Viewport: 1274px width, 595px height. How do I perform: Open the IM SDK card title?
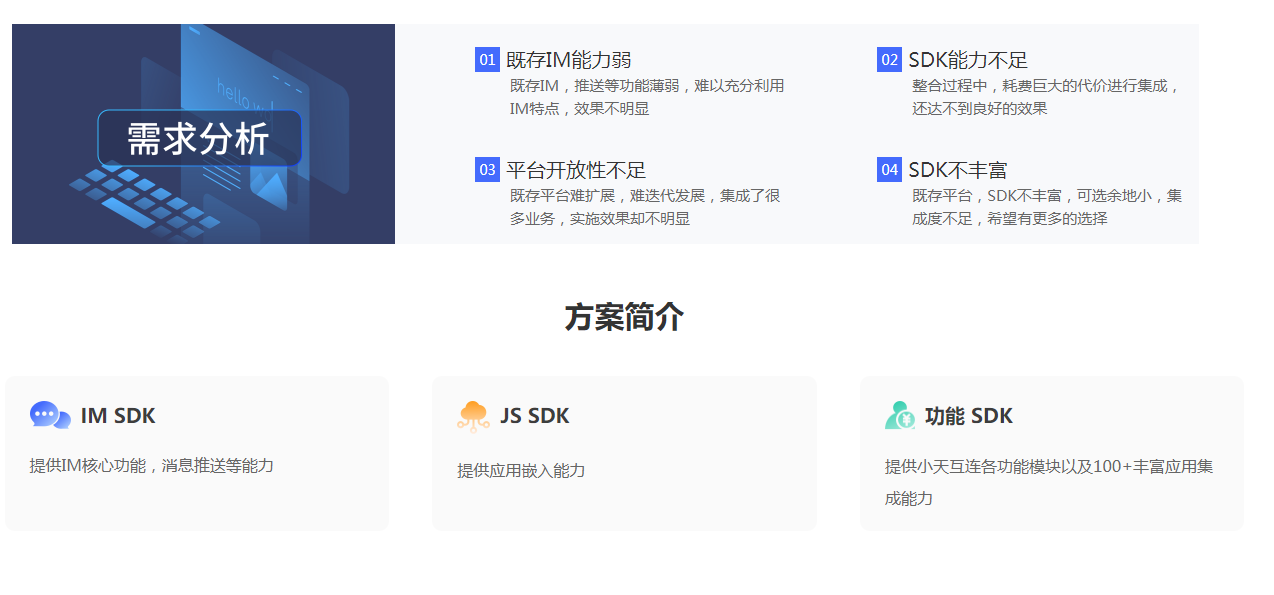[118, 416]
